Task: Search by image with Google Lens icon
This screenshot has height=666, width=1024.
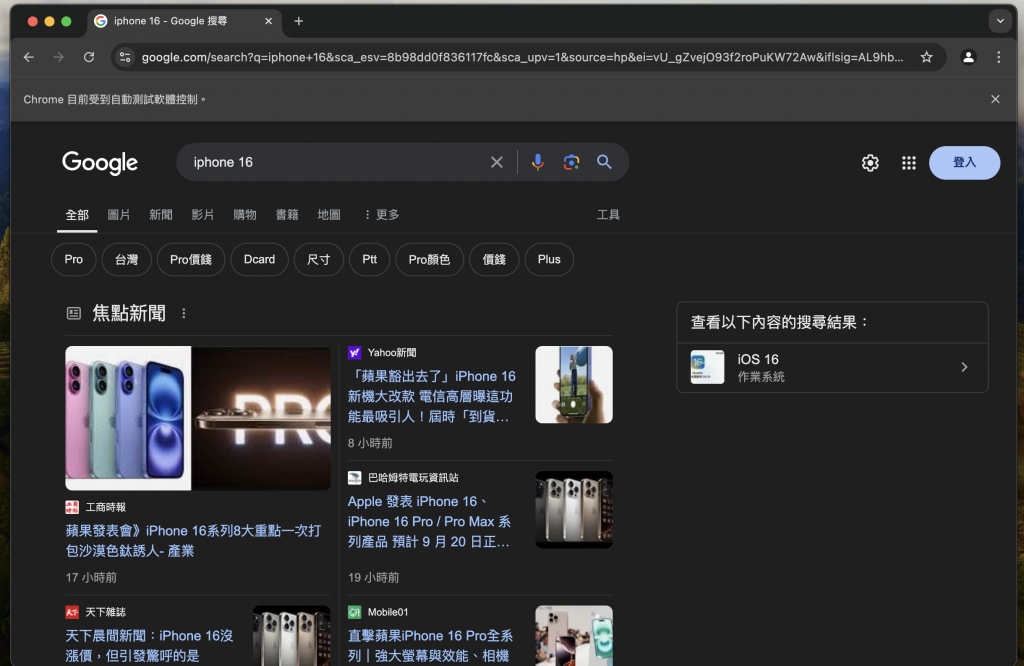Action: click(571, 162)
